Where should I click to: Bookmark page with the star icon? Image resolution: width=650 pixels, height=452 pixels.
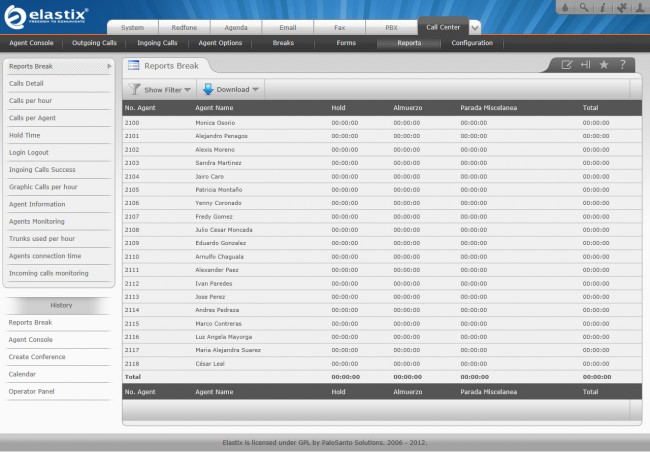click(x=603, y=65)
